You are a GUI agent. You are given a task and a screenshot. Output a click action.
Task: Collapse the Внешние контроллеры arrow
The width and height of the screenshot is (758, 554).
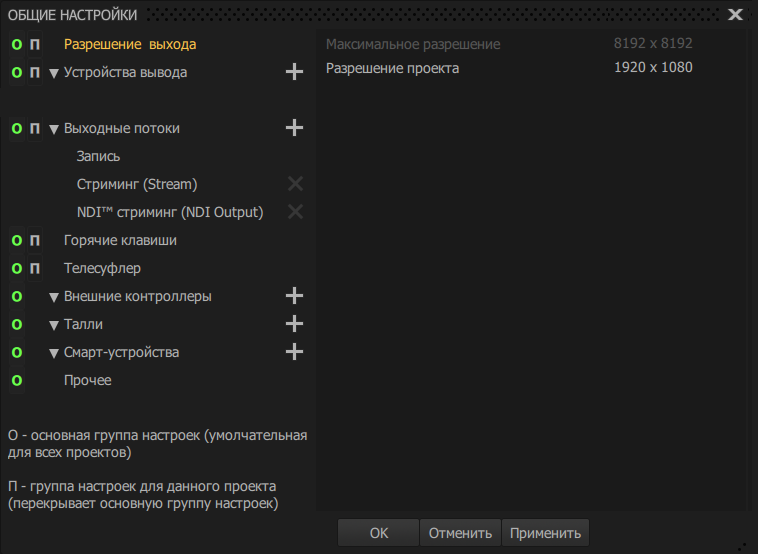(54, 297)
